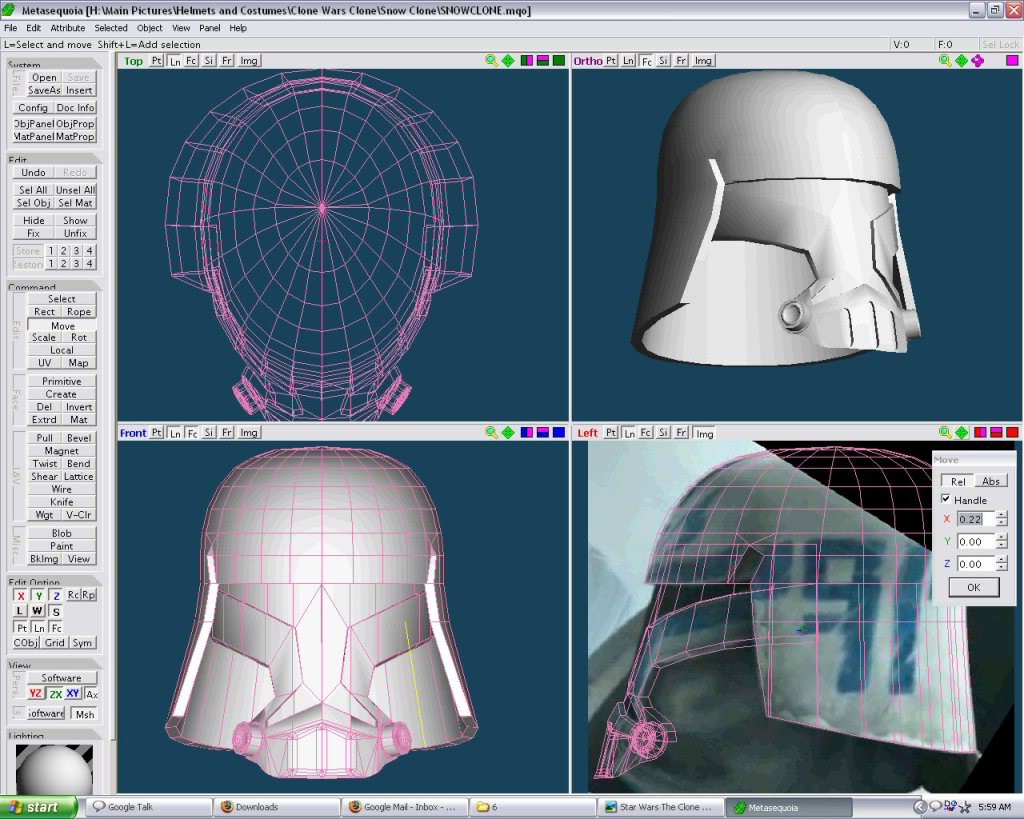Increase X value with up stepper arrow
The image size is (1024, 819).
1001,515
